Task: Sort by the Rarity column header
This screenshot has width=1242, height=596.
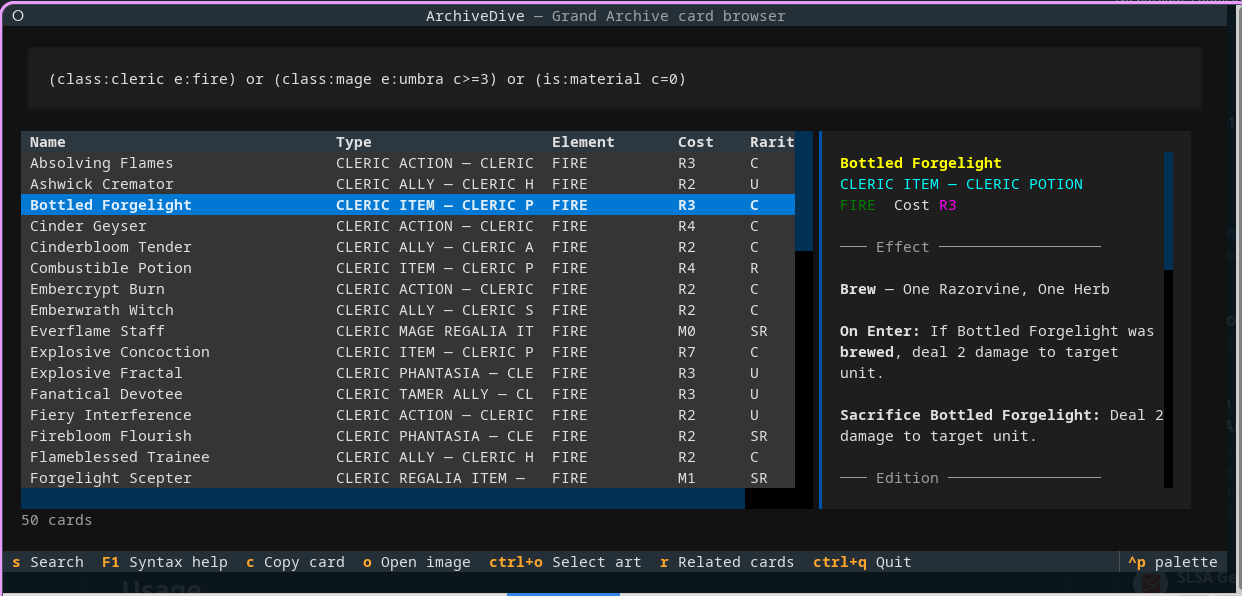Action: click(x=772, y=142)
